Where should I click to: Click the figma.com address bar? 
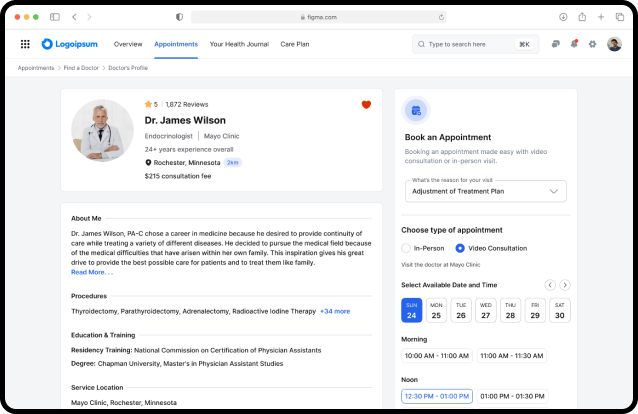[319, 17]
